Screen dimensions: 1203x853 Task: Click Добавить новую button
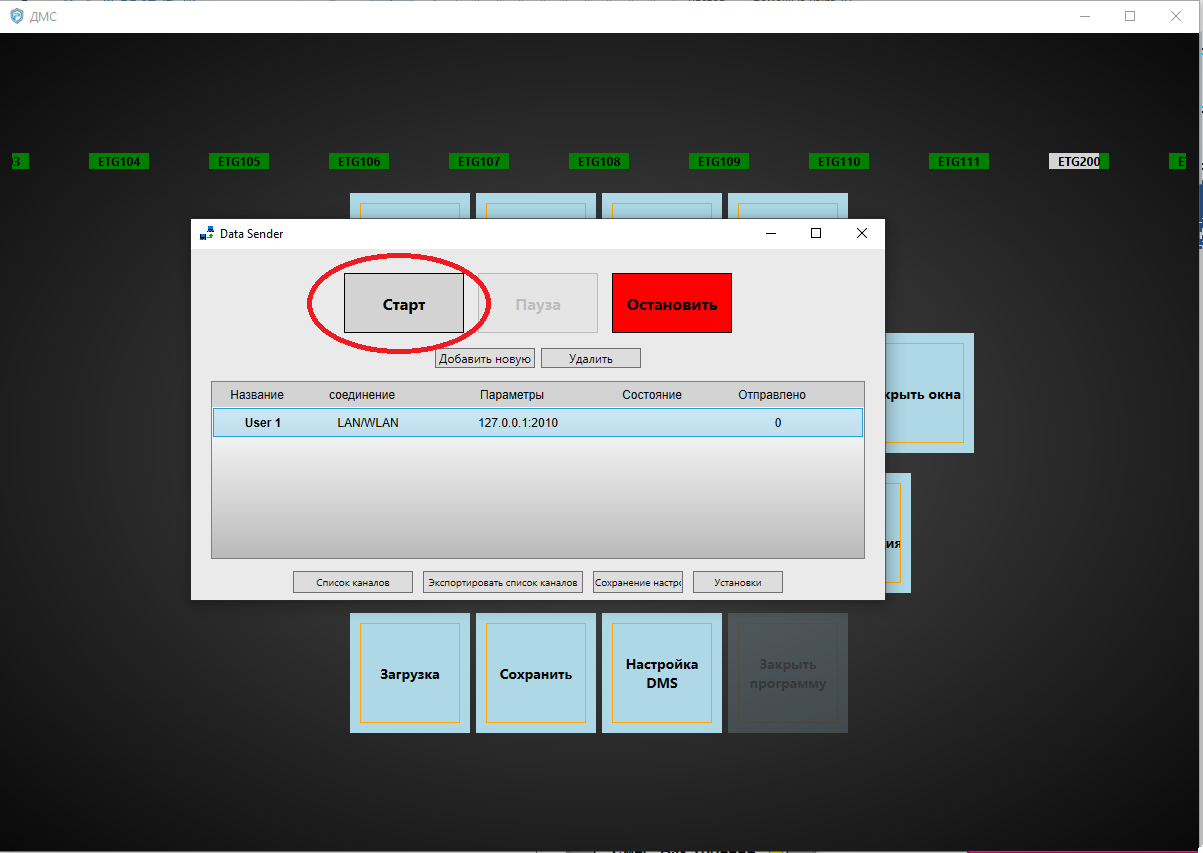(x=485, y=358)
